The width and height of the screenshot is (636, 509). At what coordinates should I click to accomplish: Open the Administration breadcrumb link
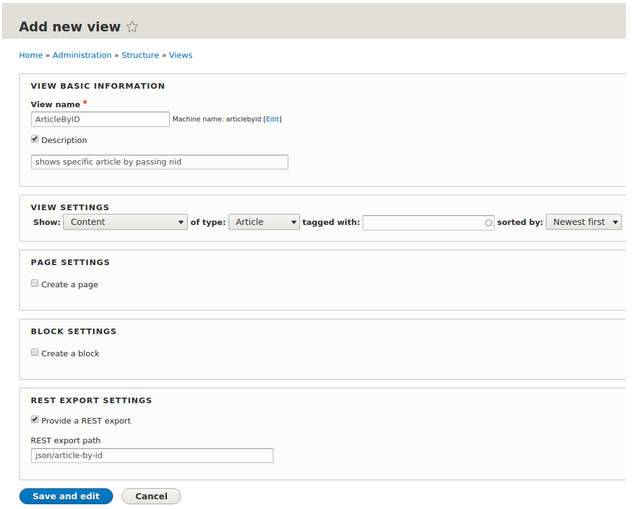82,55
